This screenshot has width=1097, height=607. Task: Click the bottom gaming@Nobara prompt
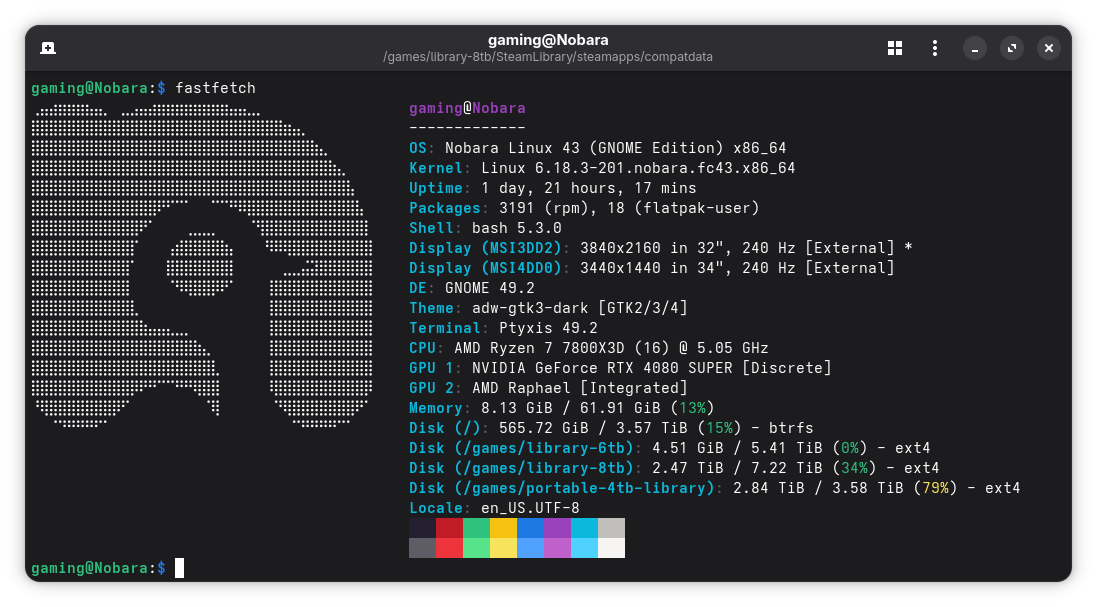[x=99, y=568]
